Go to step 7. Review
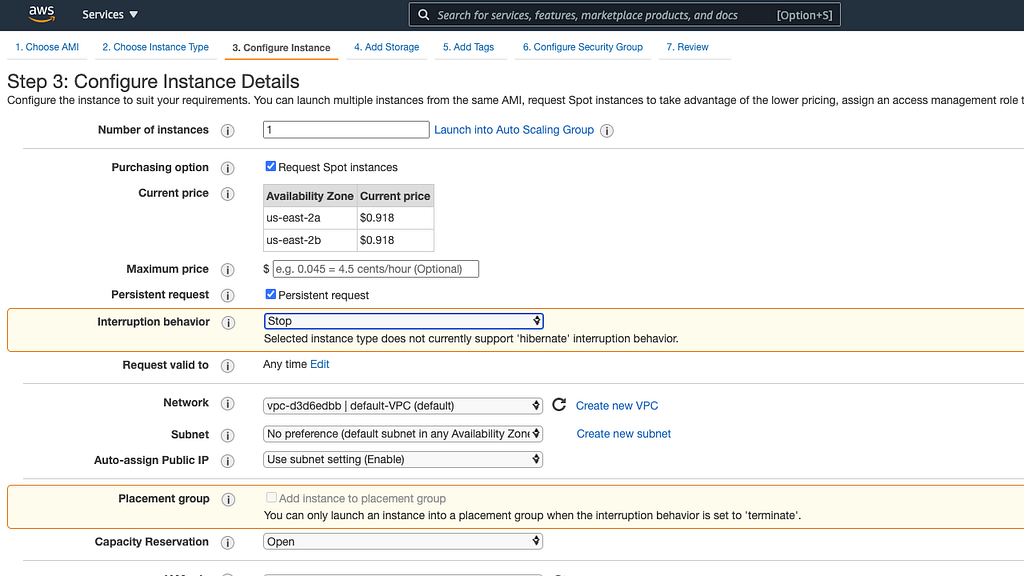The height and width of the screenshot is (576, 1024). click(x=687, y=47)
